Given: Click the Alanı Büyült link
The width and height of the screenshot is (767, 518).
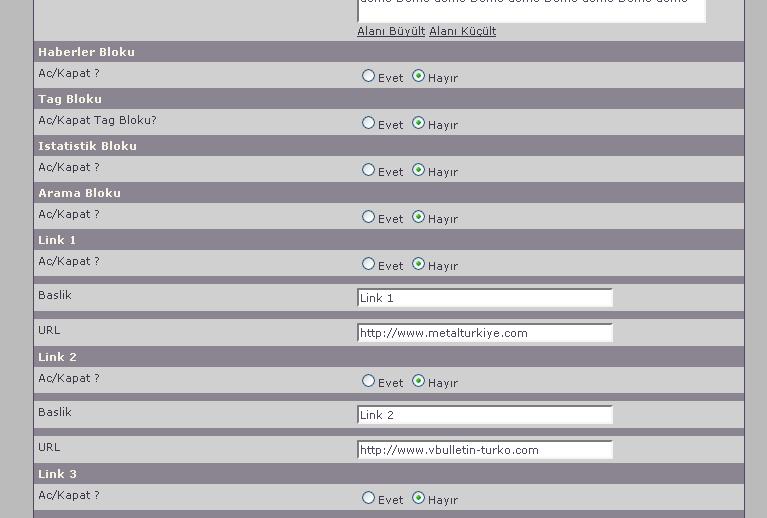Looking at the screenshot, I should coord(391,31).
